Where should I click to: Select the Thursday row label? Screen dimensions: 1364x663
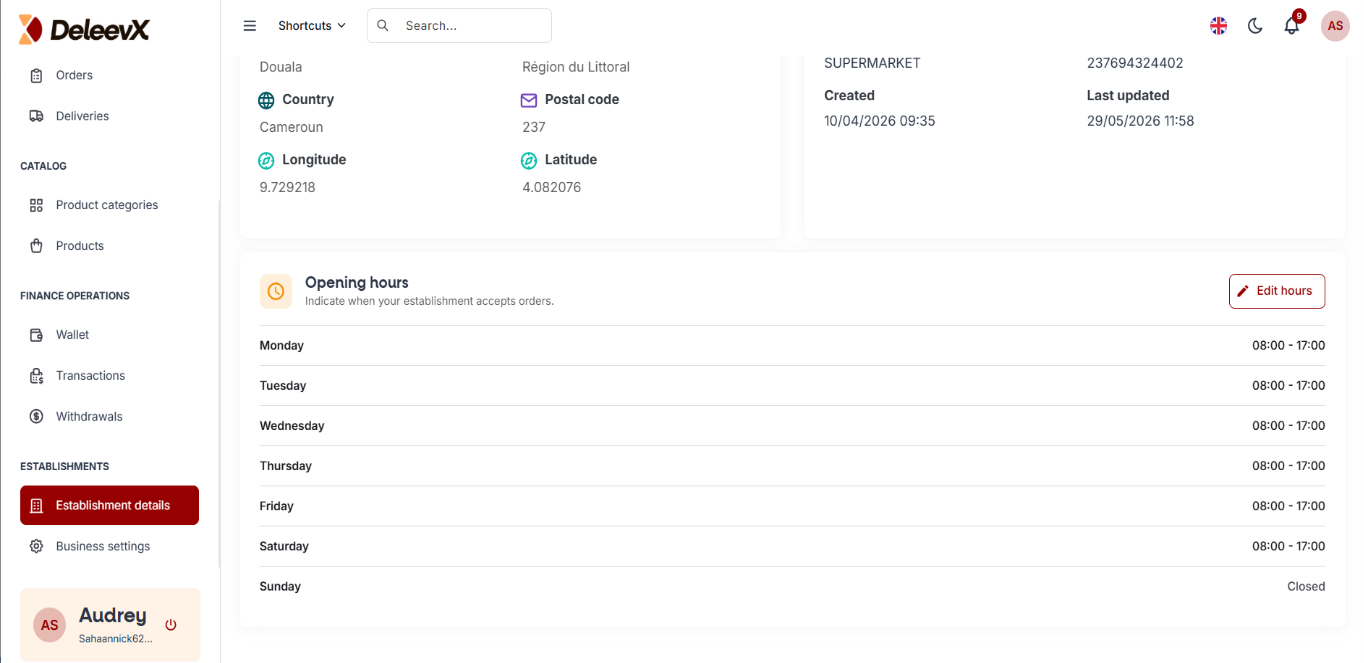point(286,466)
